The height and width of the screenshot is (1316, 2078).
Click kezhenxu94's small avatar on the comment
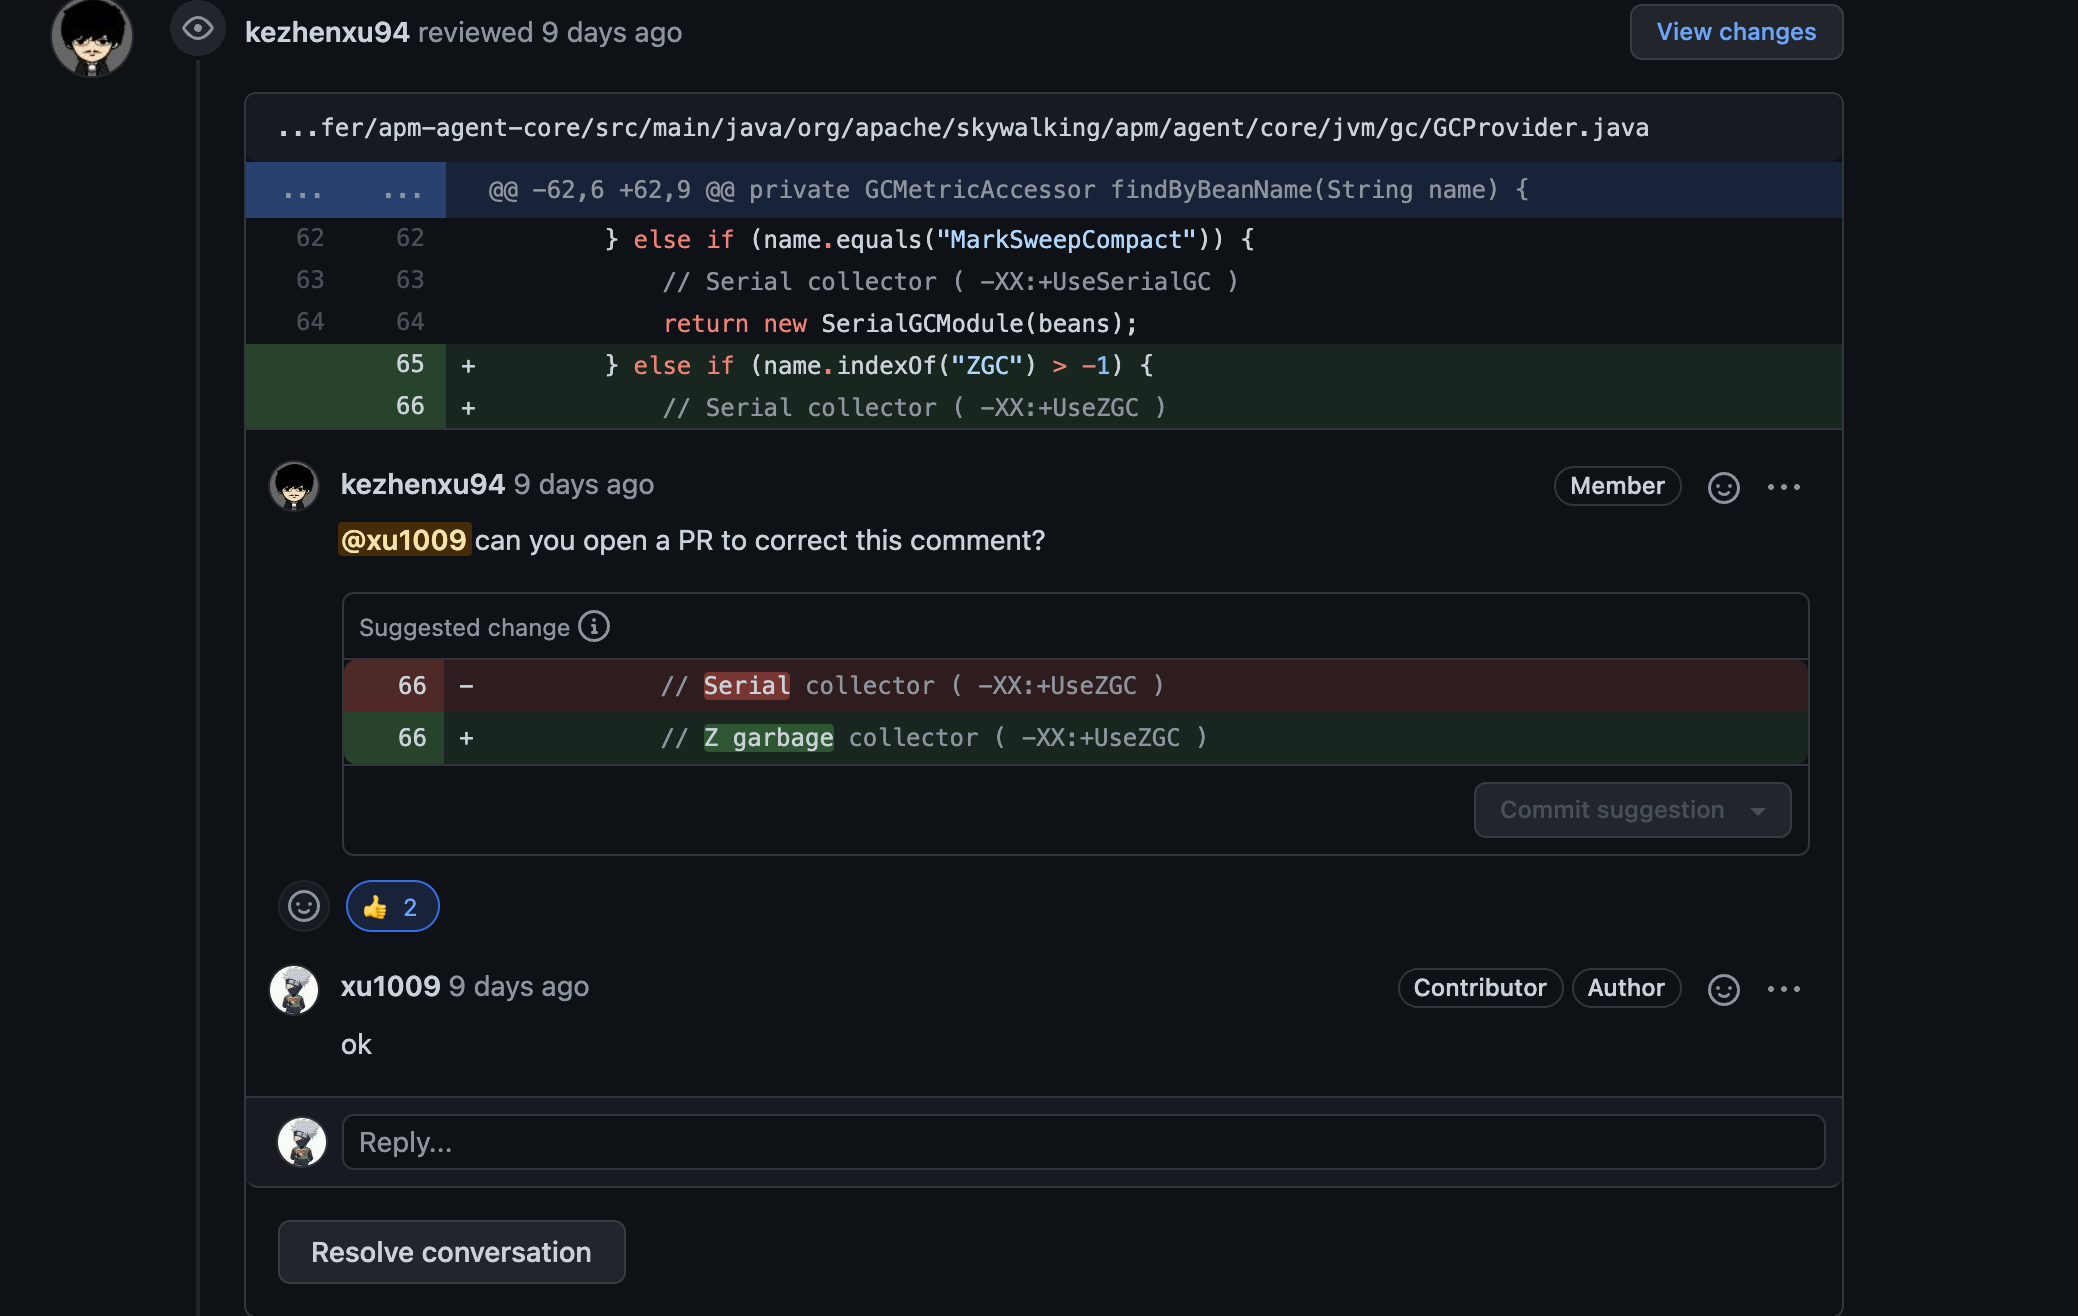[x=294, y=486]
